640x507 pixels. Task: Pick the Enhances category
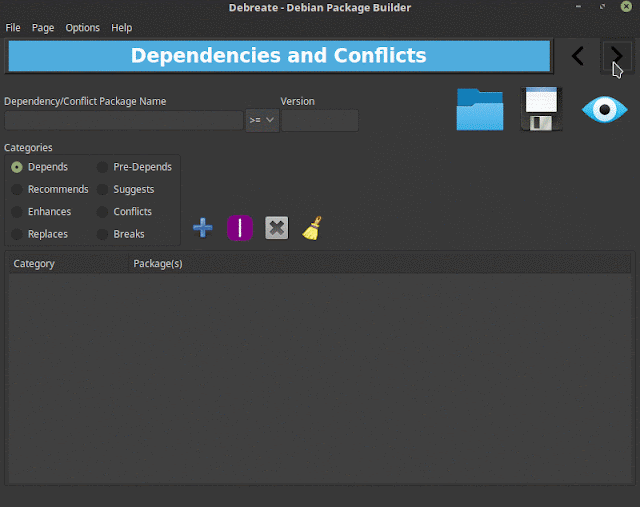pyautogui.click(x=41, y=211)
